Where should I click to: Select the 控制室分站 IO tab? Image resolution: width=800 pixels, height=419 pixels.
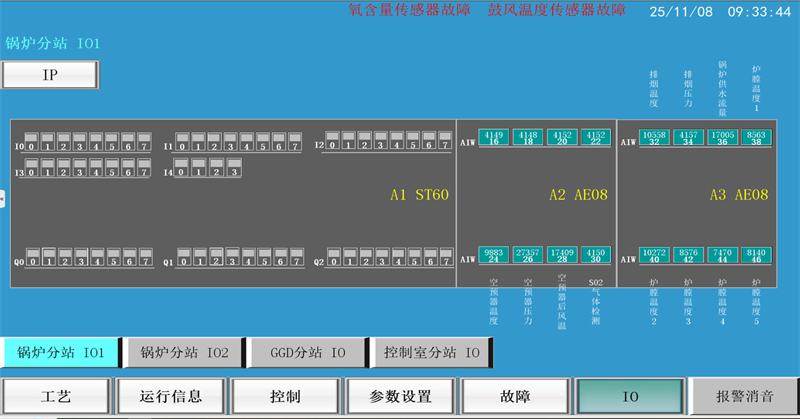[x=431, y=353]
